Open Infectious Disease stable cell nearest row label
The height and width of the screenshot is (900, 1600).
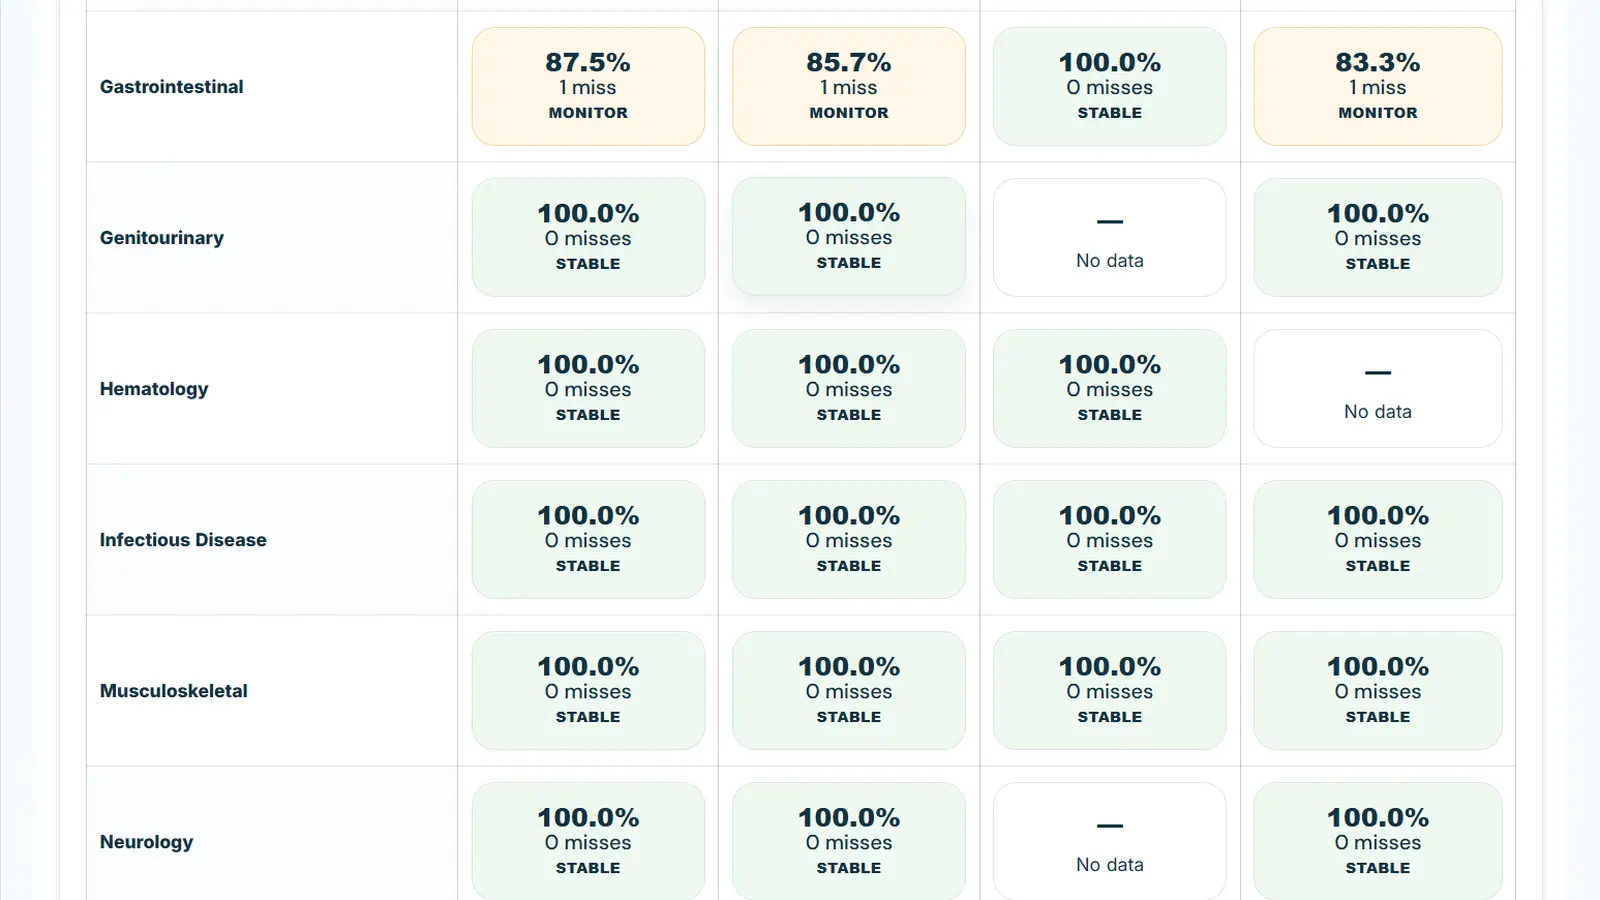[588, 539]
